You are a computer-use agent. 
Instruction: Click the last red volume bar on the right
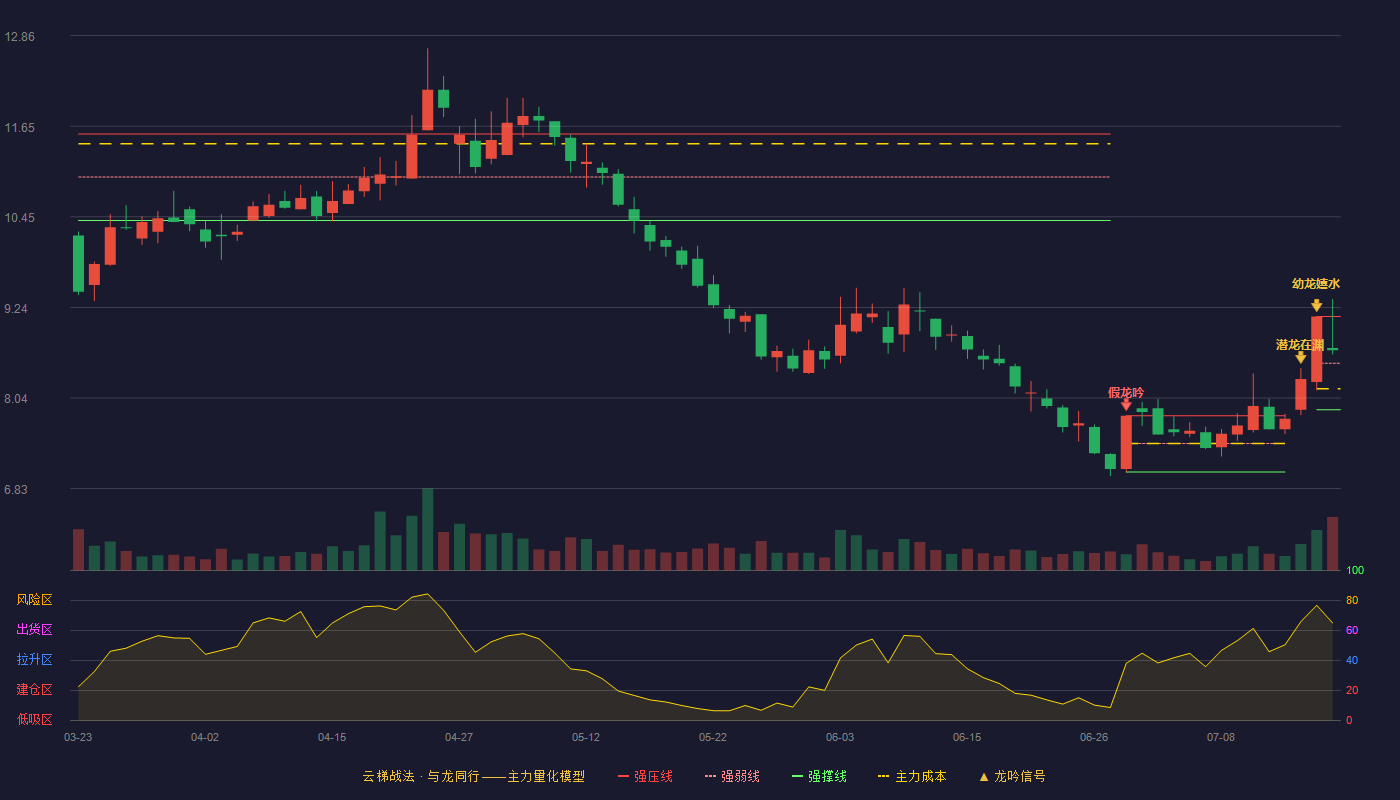[x=1332, y=544]
